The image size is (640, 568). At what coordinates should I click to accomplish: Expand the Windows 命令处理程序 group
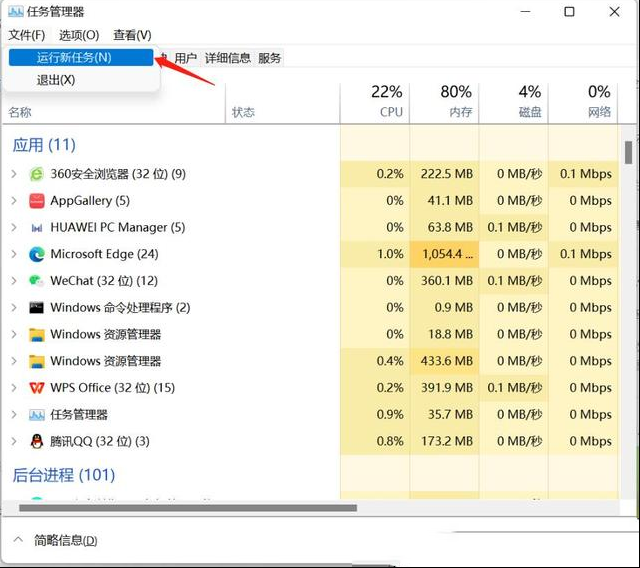(x=14, y=308)
